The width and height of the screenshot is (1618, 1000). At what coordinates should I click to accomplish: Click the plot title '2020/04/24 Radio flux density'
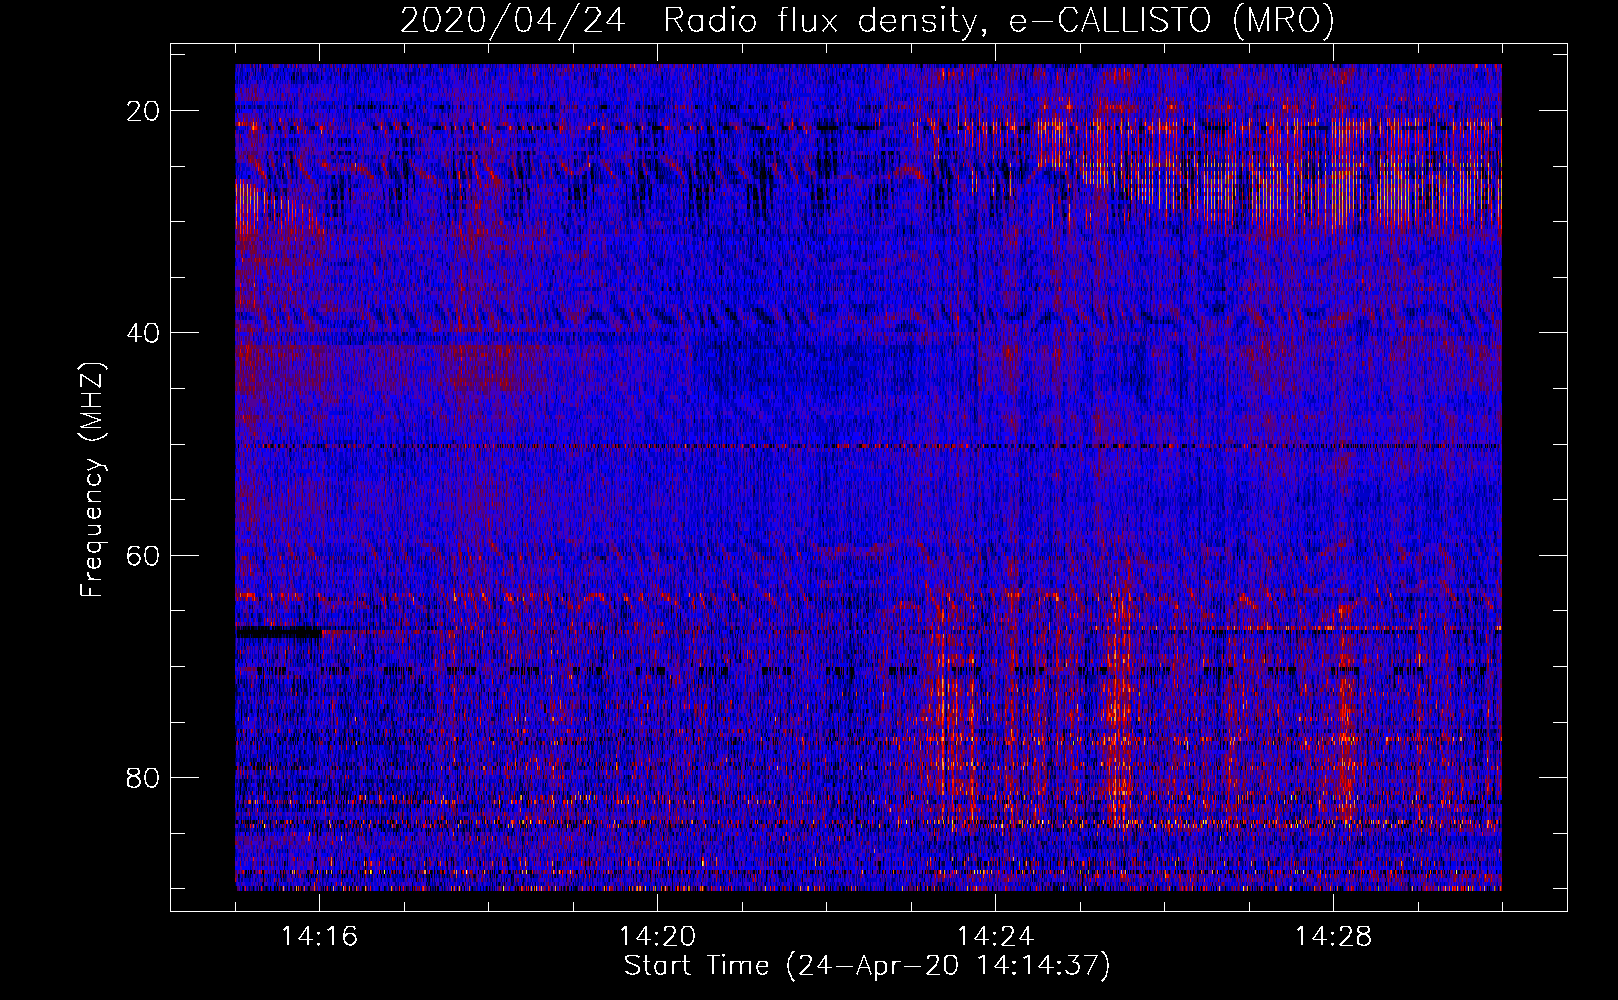[x=689, y=20]
